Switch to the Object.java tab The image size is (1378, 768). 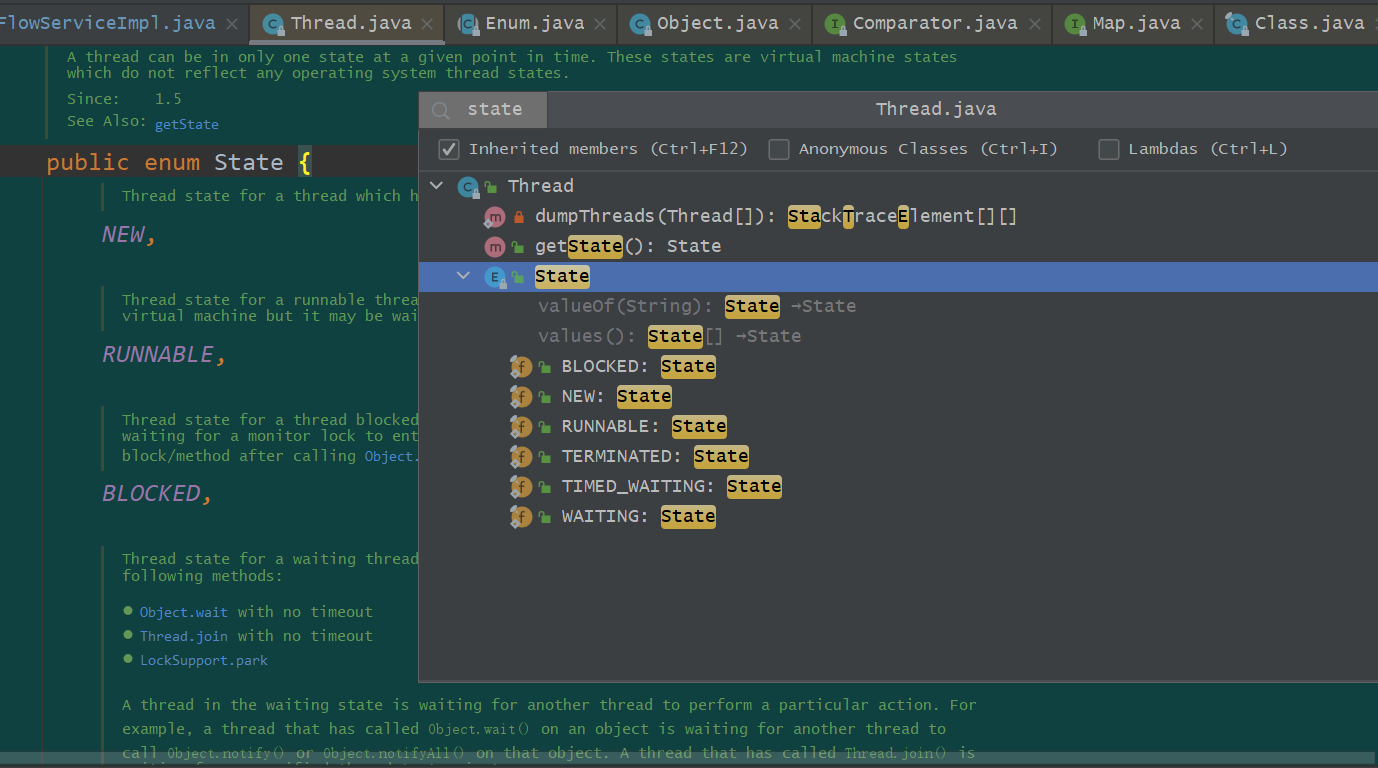(713, 23)
